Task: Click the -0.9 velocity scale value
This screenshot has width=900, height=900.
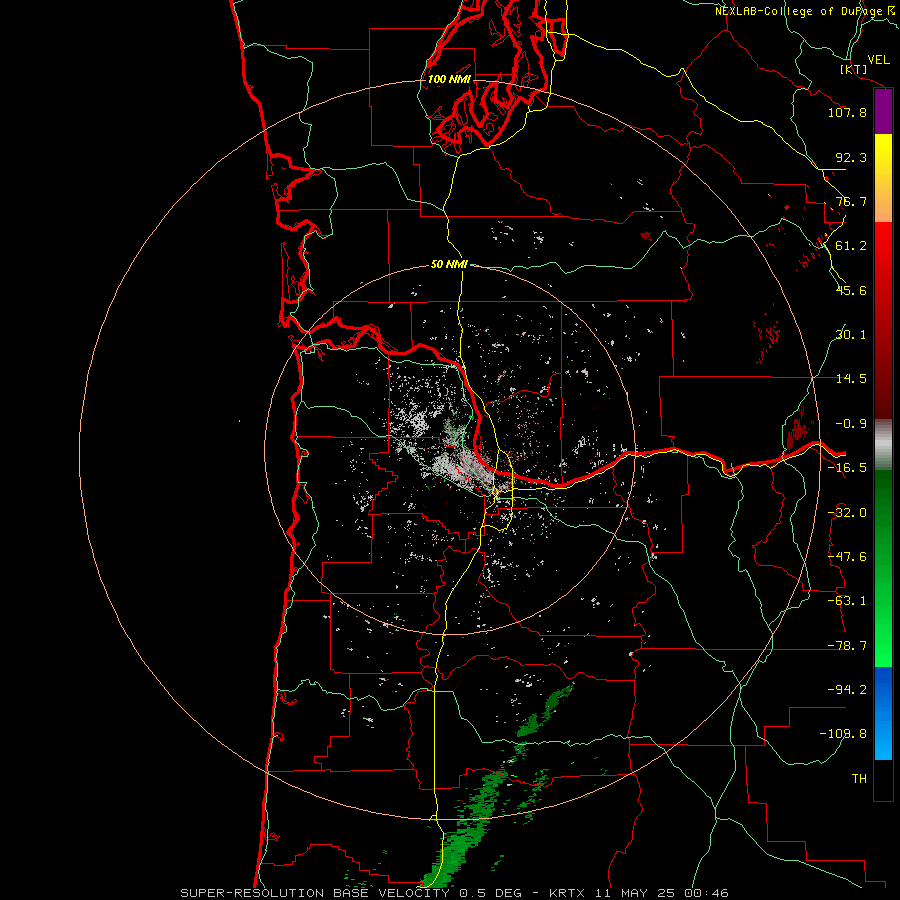Action: tap(851, 424)
